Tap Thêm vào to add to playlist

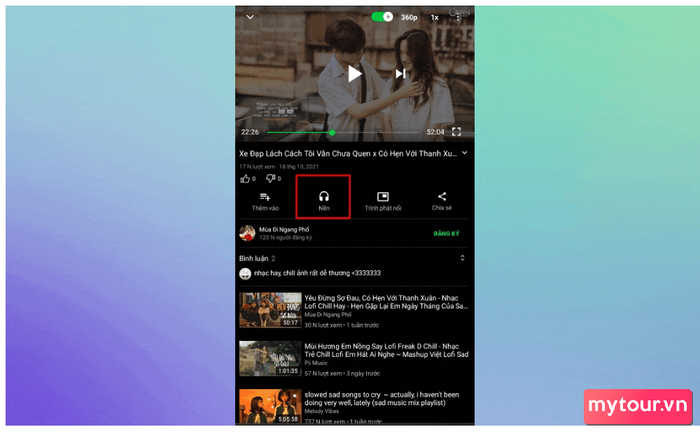(265, 202)
